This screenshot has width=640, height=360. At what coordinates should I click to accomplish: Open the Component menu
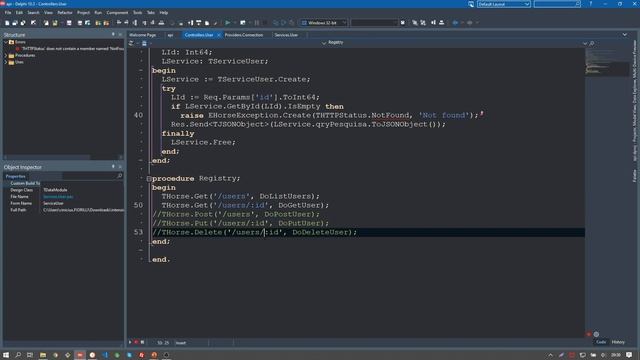117,13
